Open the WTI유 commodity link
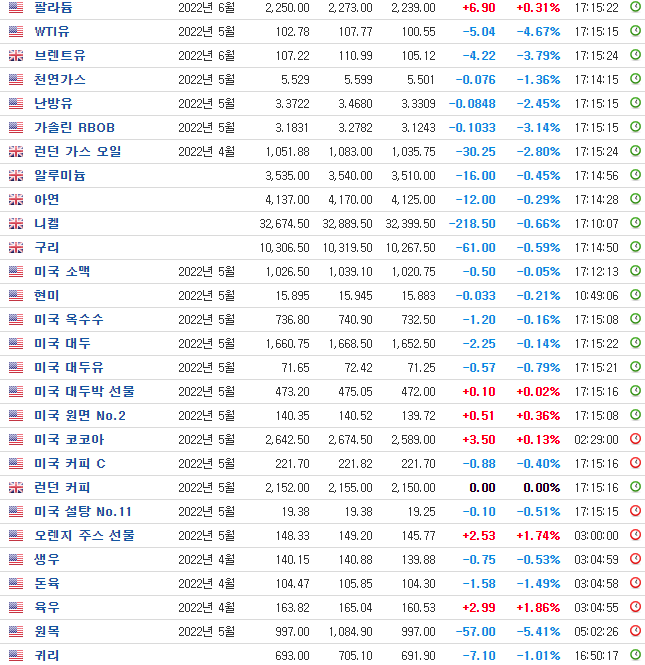The width and height of the screenshot is (645, 665). (52, 31)
